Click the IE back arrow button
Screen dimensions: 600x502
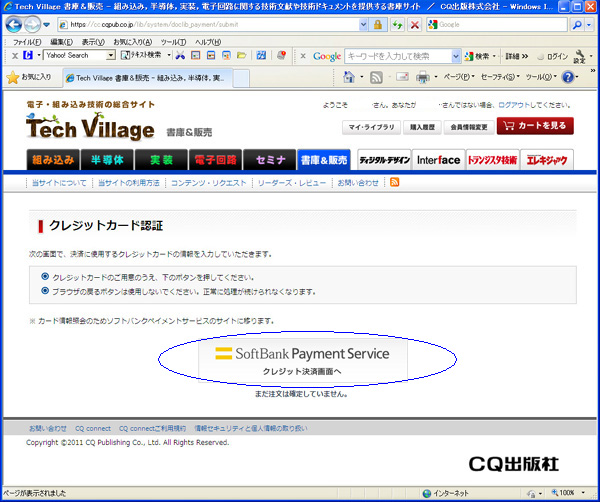13,23
